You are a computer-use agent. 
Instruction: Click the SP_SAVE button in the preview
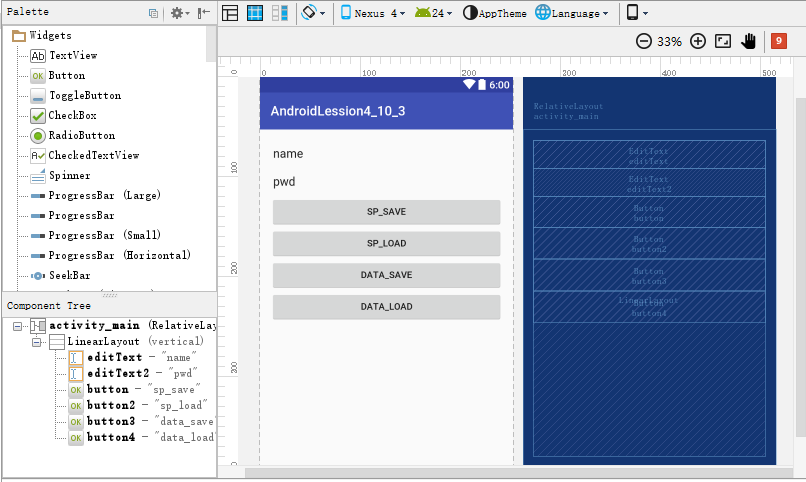tap(387, 212)
